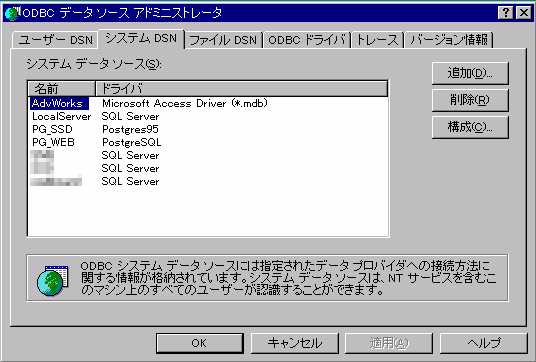Click the ドライバ column header

(242, 89)
